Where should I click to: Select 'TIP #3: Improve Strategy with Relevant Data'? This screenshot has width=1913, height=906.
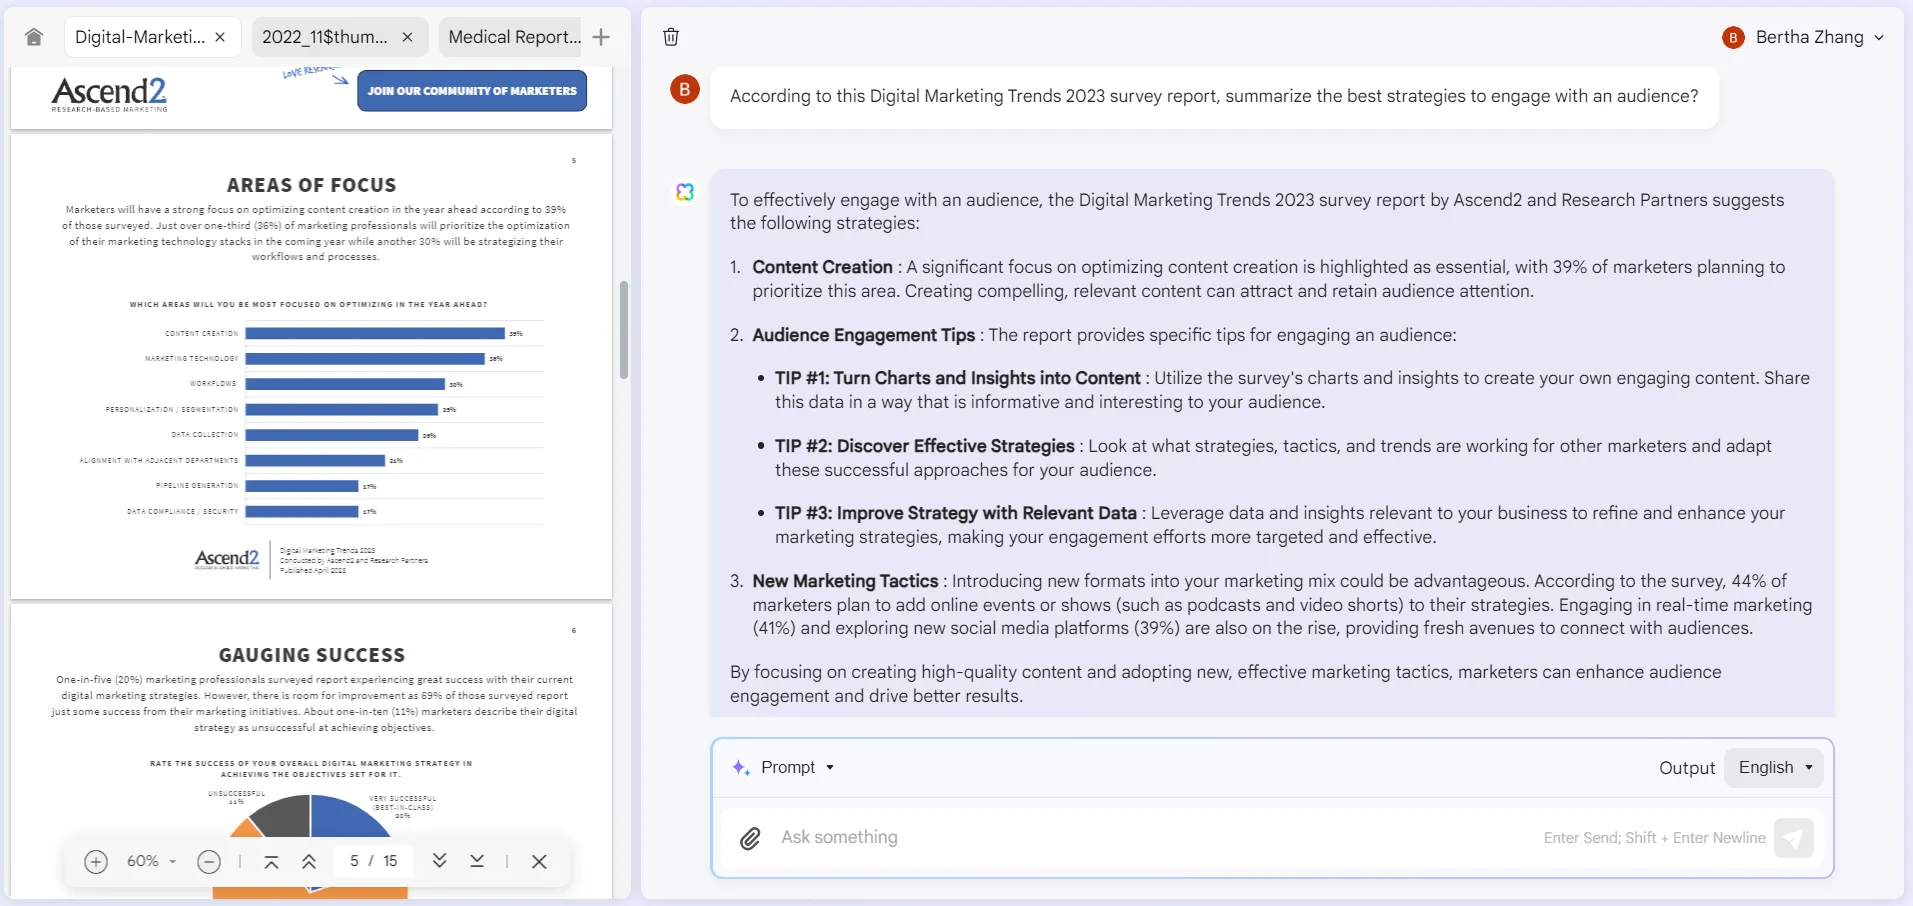[955, 513]
